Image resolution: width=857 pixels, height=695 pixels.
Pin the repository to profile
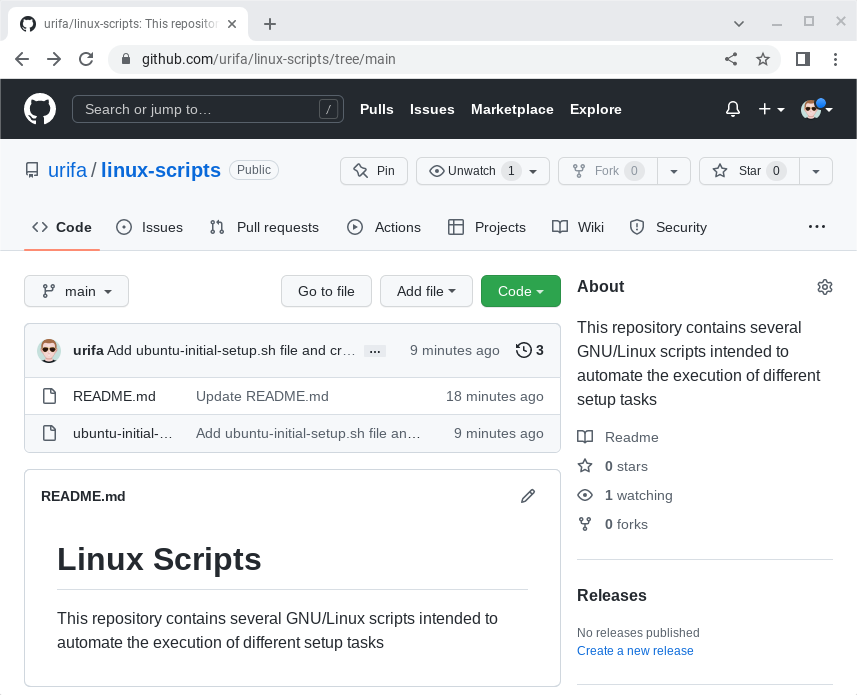pyautogui.click(x=374, y=171)
